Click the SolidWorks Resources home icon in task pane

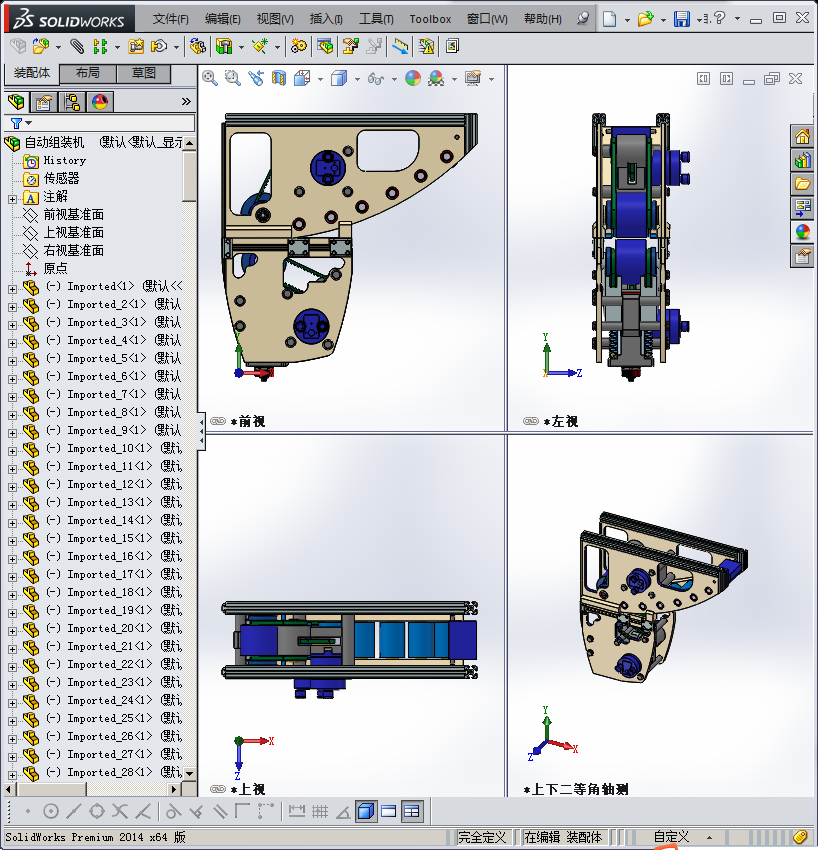pyautogui.click(x=803, y=136)
